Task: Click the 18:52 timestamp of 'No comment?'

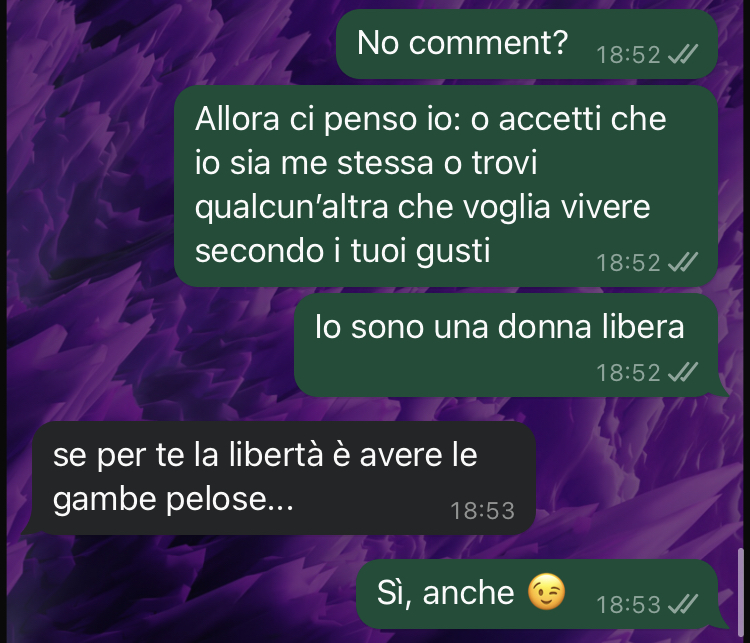Action: pyautogui.click(x=628, y=55)
